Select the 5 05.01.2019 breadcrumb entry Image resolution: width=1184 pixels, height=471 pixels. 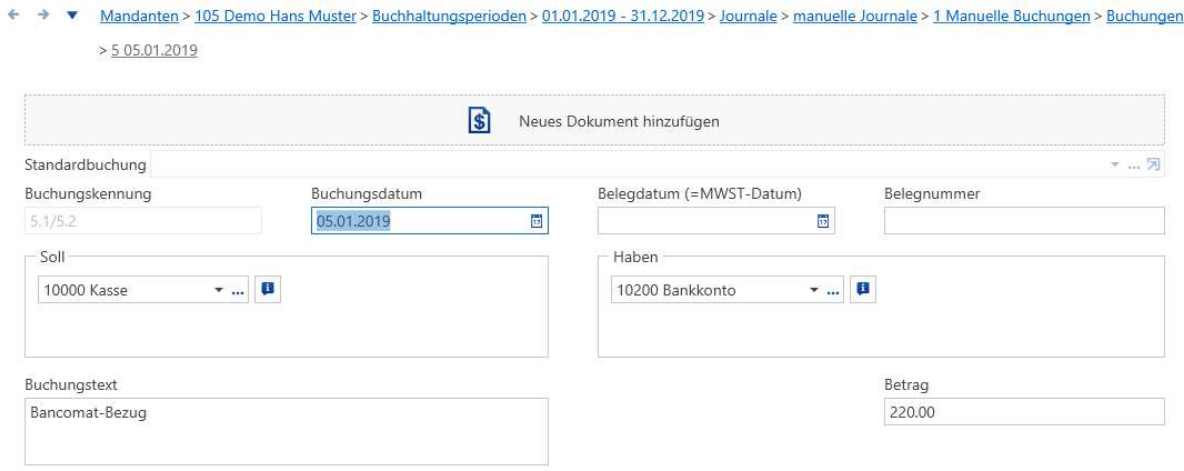pos(154,51)
